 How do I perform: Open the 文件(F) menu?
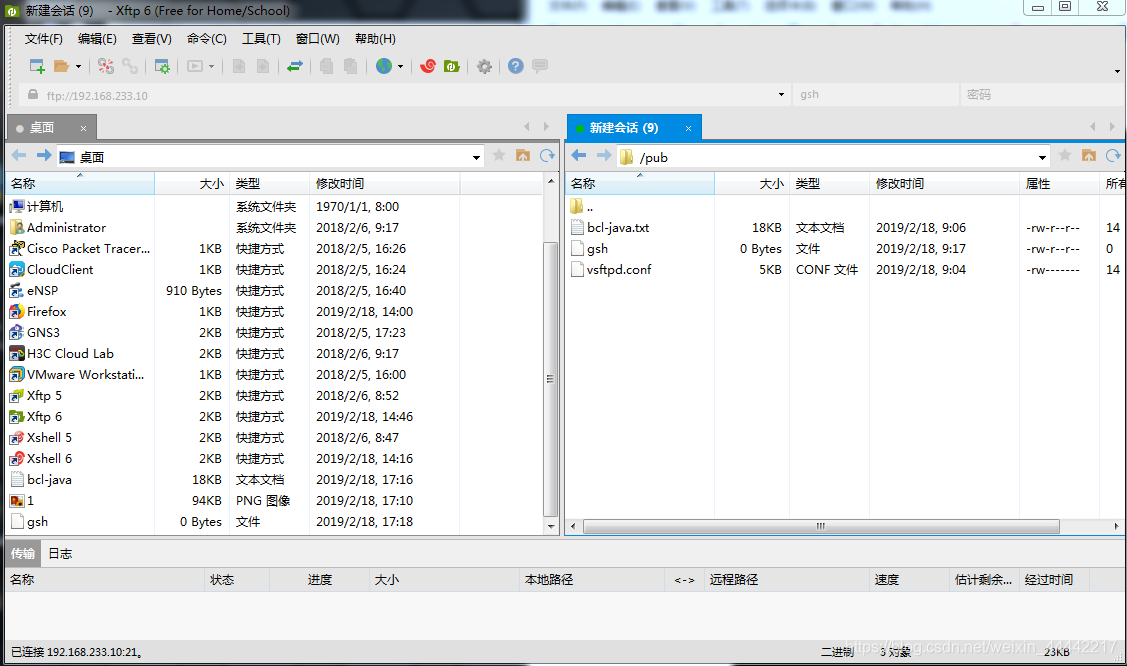(x=43, y=39)
